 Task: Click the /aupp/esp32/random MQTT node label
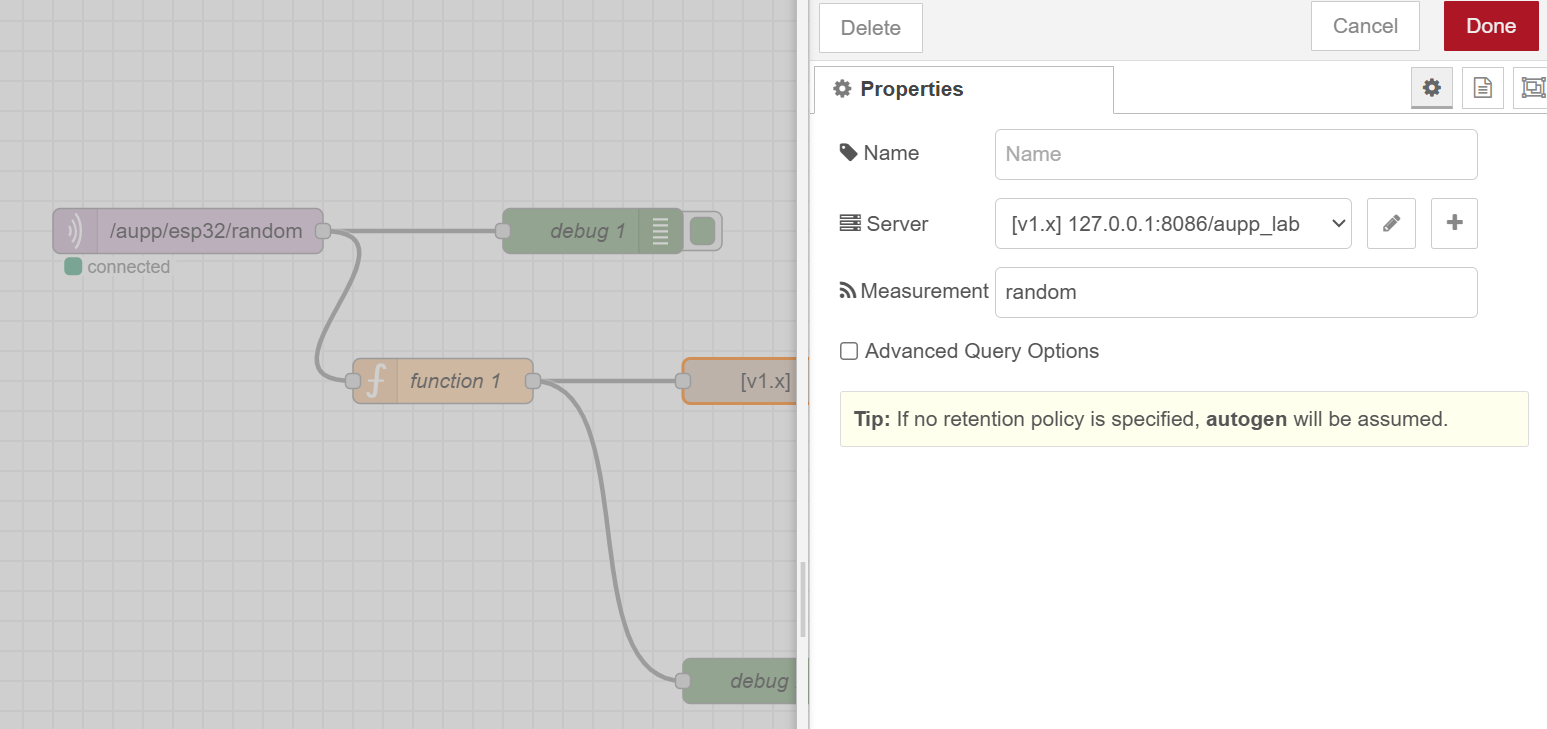click(206, 232)
